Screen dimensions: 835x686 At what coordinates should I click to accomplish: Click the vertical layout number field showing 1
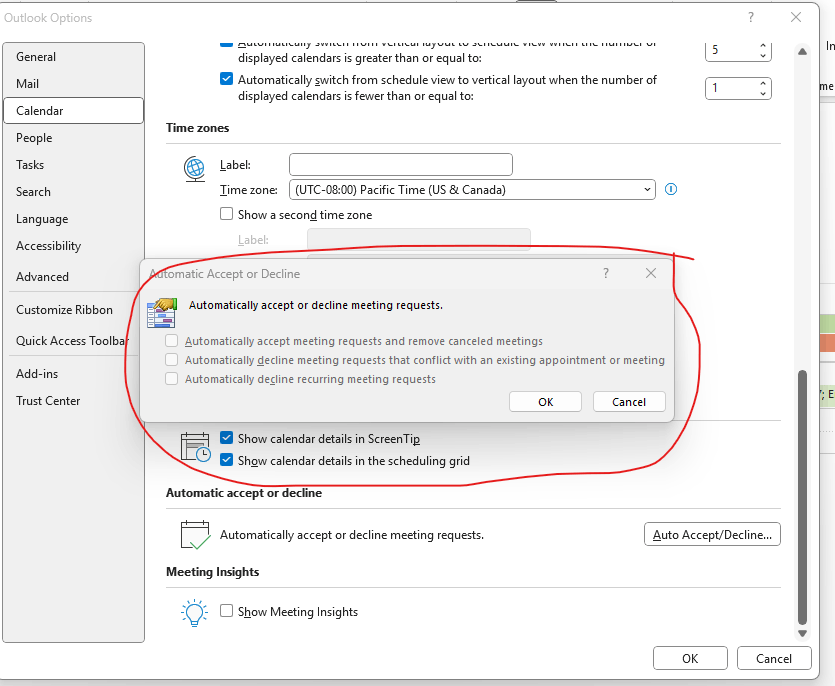(x=732, y=88)
